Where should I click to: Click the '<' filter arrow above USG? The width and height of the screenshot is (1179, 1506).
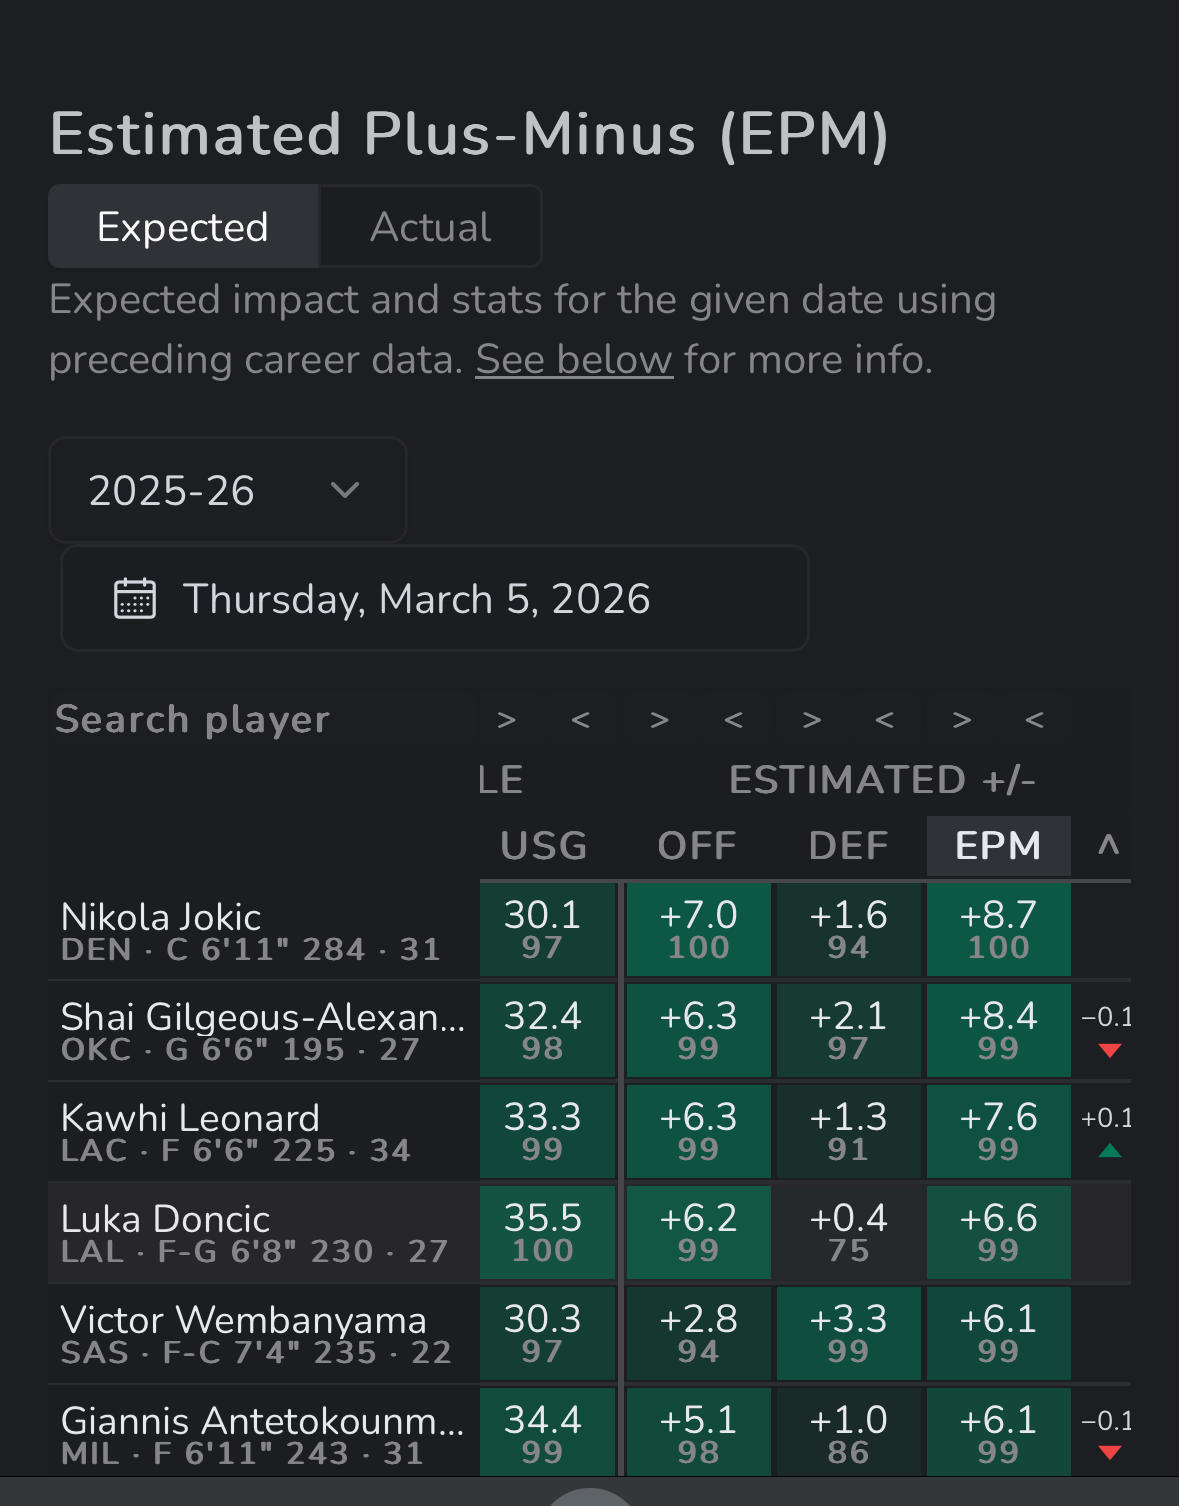(x=581, y=720)
